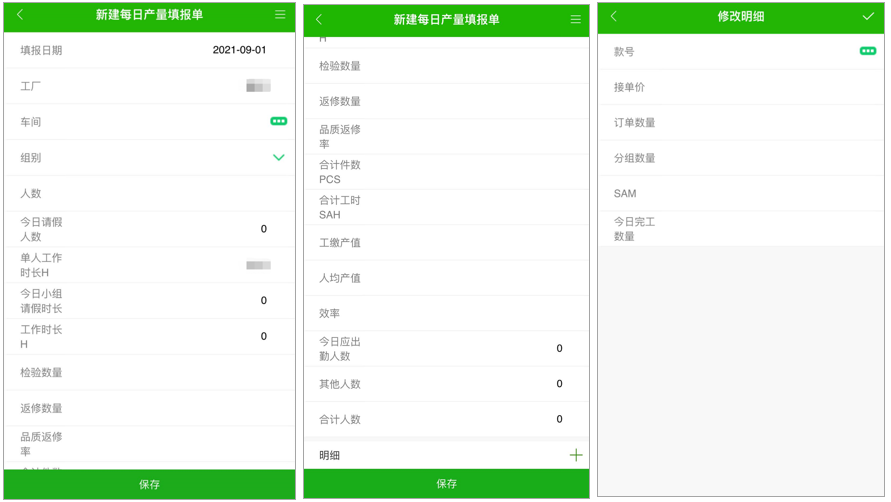The width and height of the screenshot is (891, 502).
Task: Save the middle form with 保存
Action: pos(446,484)
